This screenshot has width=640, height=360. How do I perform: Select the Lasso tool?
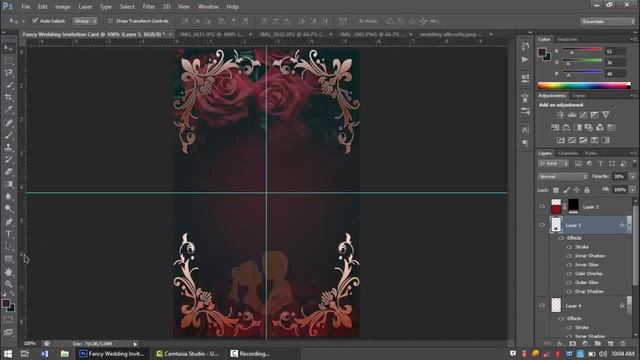9,73
